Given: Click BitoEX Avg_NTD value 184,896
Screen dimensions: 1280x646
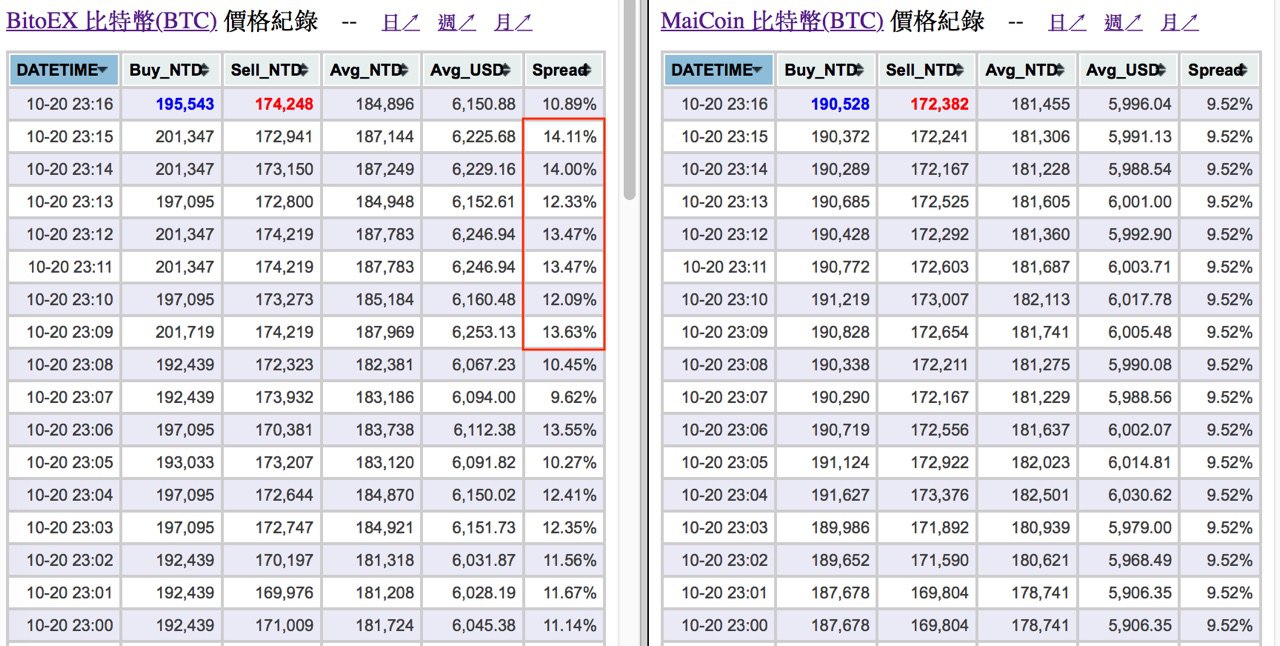Looking at the screenshot, I should click(385, 104).
